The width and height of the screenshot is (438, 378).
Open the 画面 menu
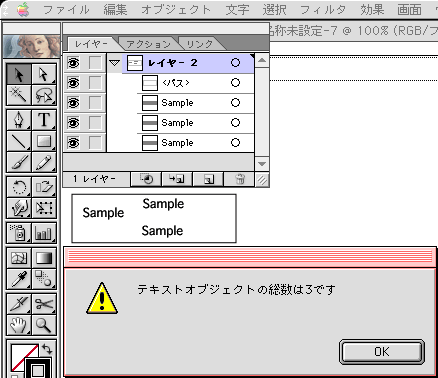pyautogui.click(x=409, y=9)
